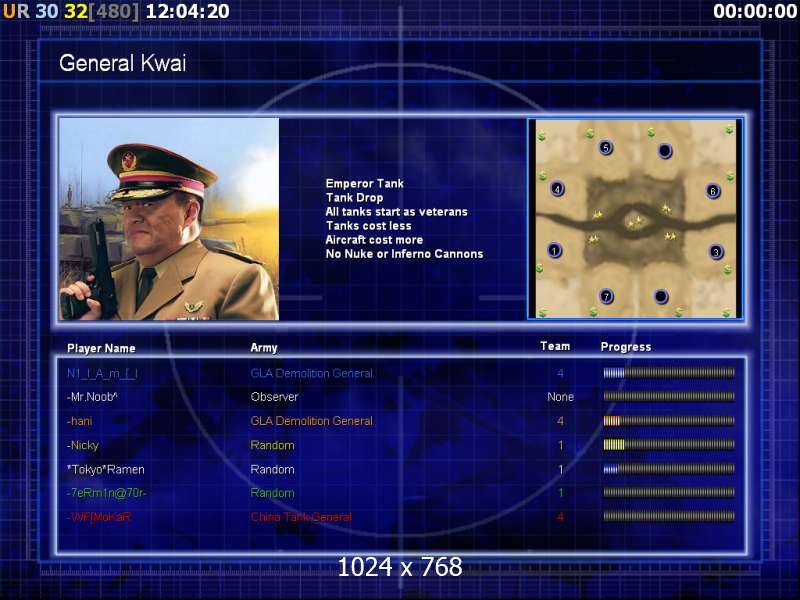Click the -hani loading progress bar
Screen dimensions: 800x600
coord(669,421)
